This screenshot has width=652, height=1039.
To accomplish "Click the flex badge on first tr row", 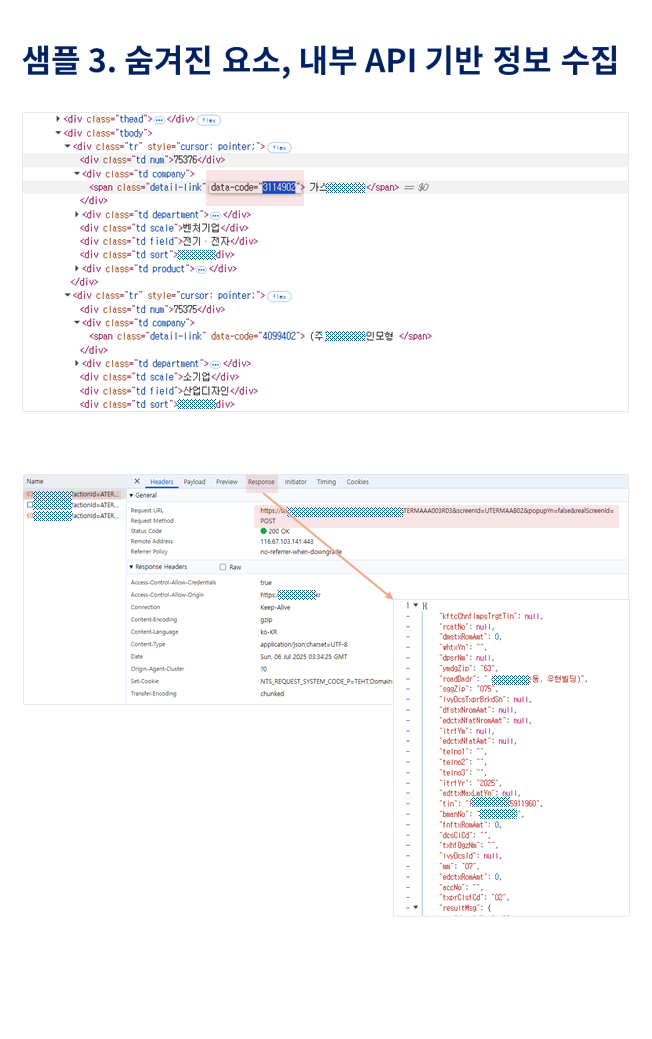I will 279,147.
